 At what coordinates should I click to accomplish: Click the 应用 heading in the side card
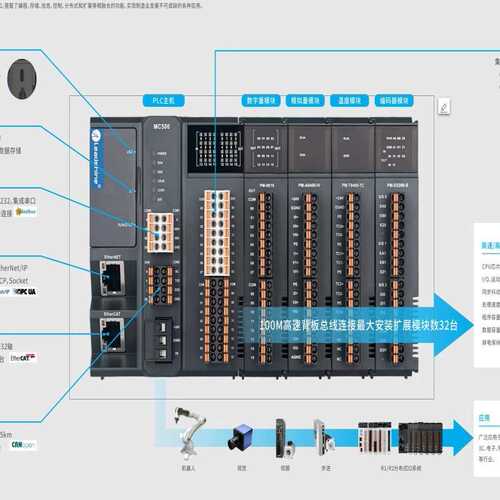[484, 418]
